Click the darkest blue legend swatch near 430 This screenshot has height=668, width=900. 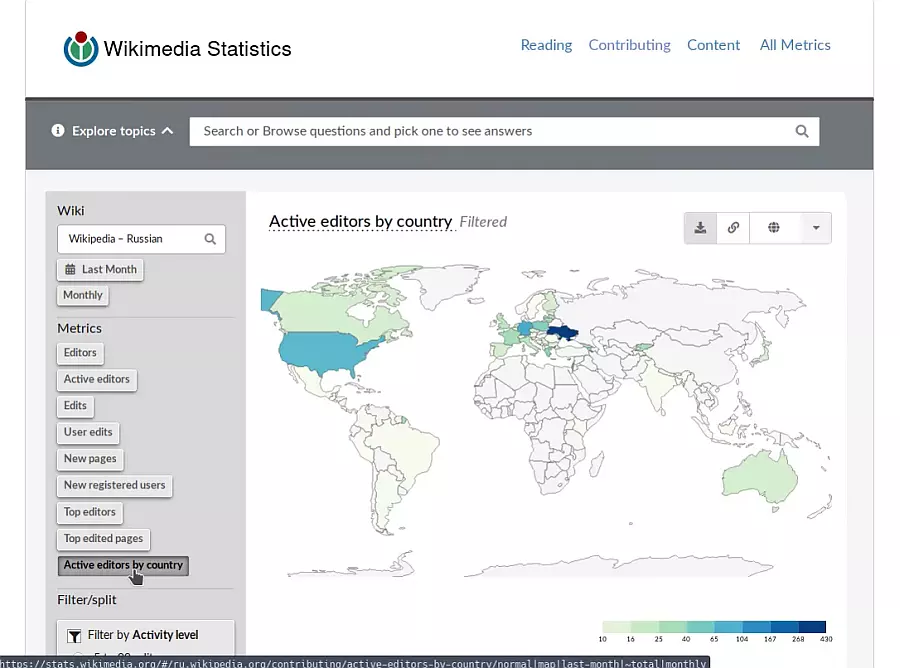(x=812, y=627)
